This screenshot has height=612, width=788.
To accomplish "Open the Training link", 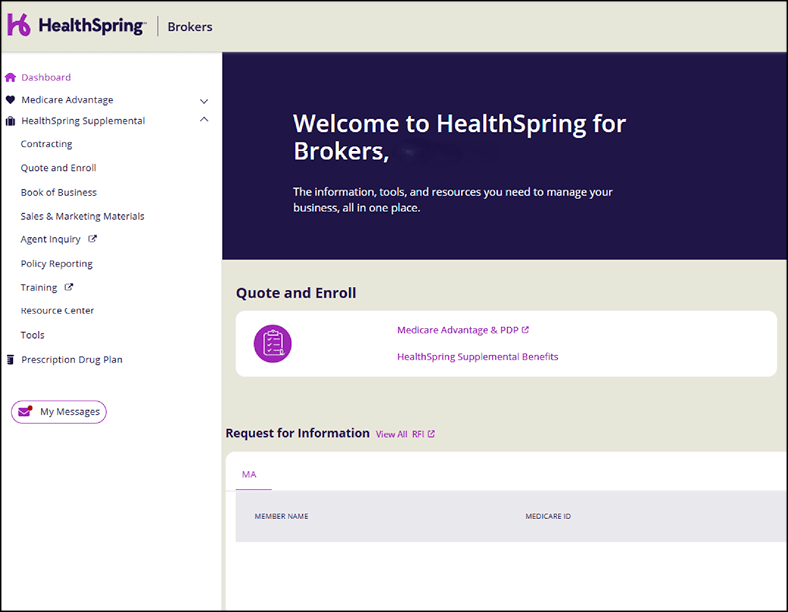I will [39, 287].
